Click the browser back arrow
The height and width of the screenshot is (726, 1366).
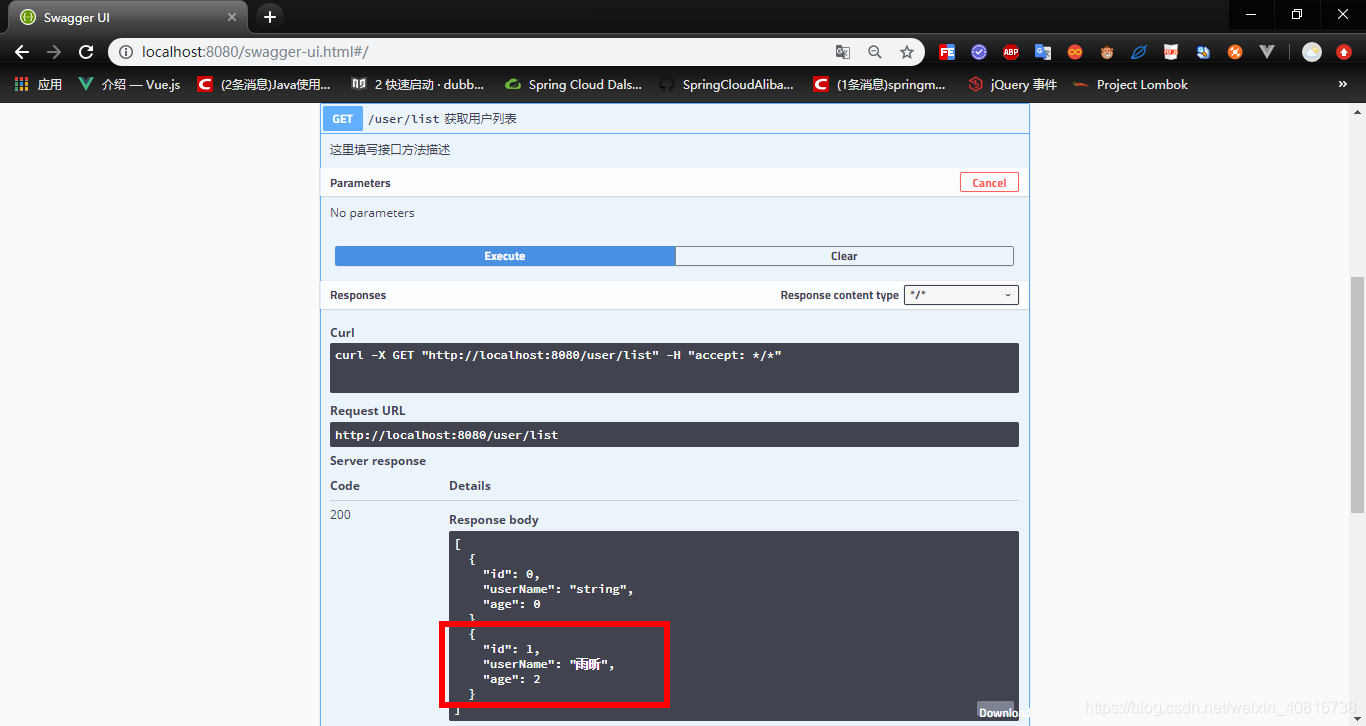click(x=22, y=52)
